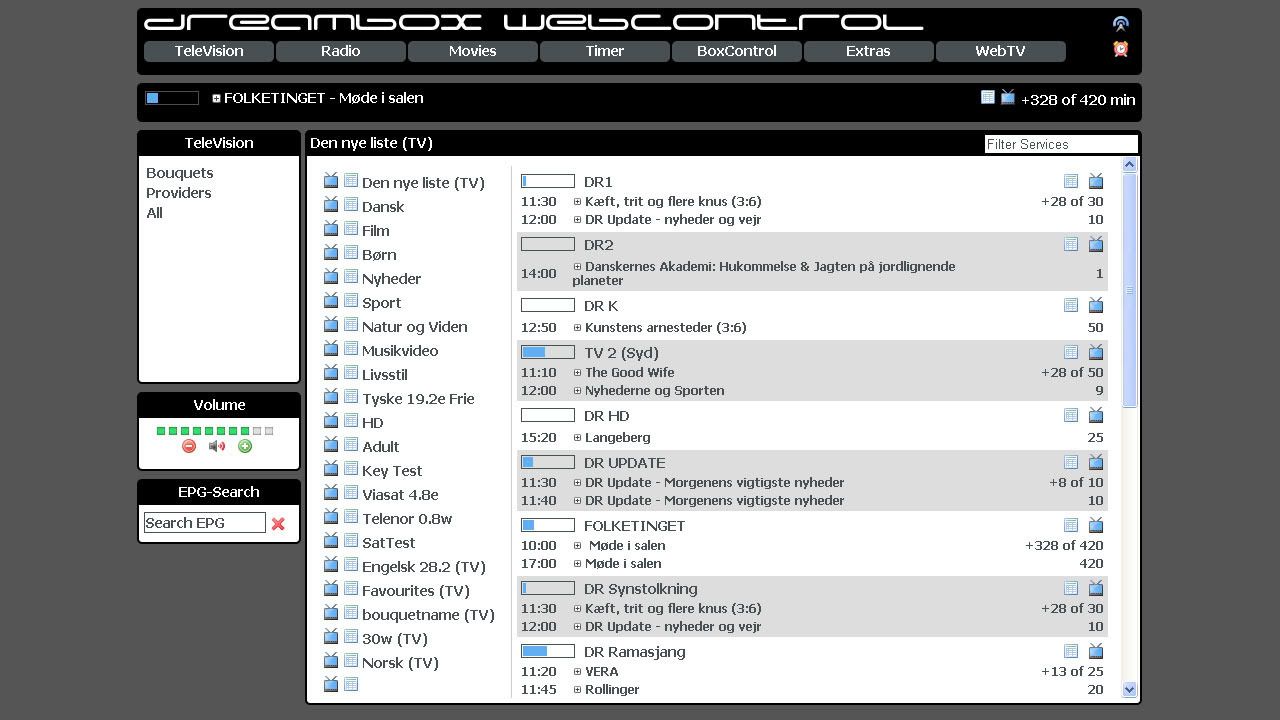Open the Extras menu tab
Image resolution: width=1280 pixels, height=720 pixels.
point(868,51)
